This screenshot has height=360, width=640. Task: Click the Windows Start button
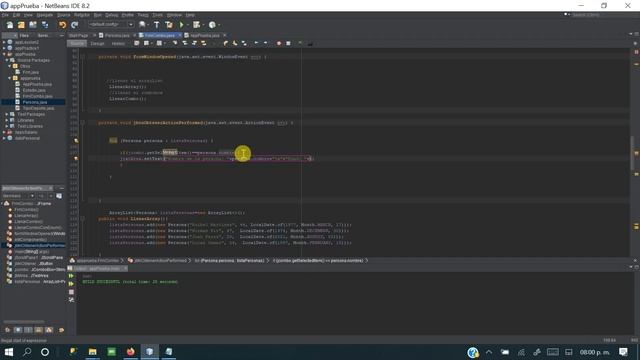coord(9,352)
